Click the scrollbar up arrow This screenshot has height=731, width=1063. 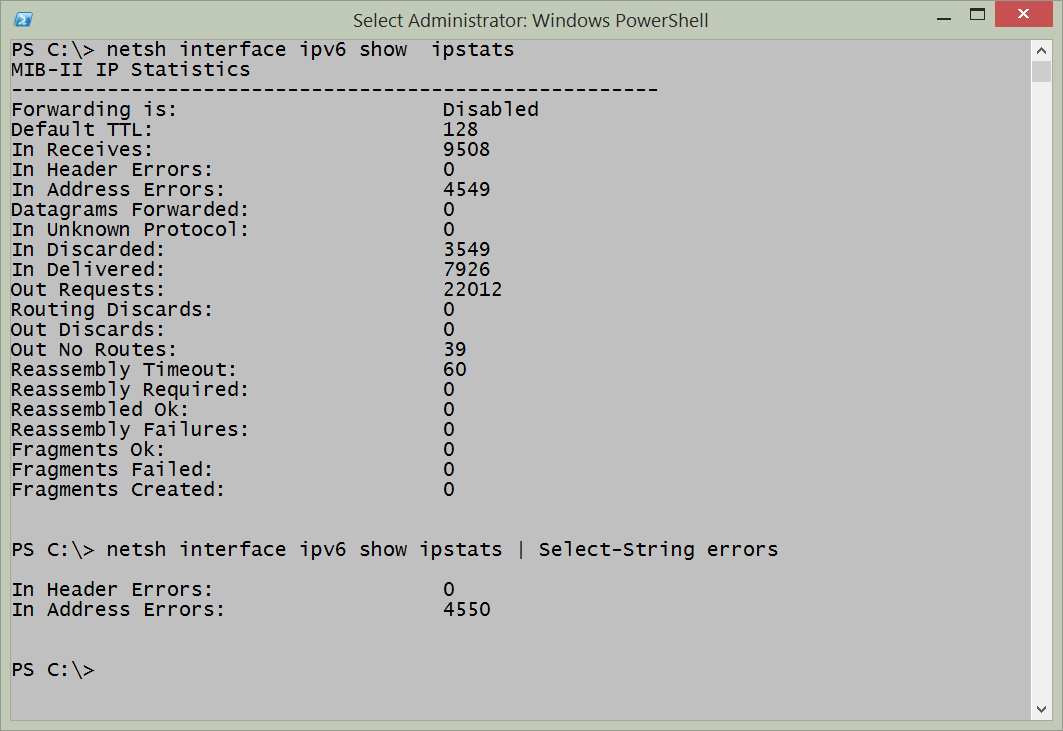pyautogui.click(x=1040, y=49)
